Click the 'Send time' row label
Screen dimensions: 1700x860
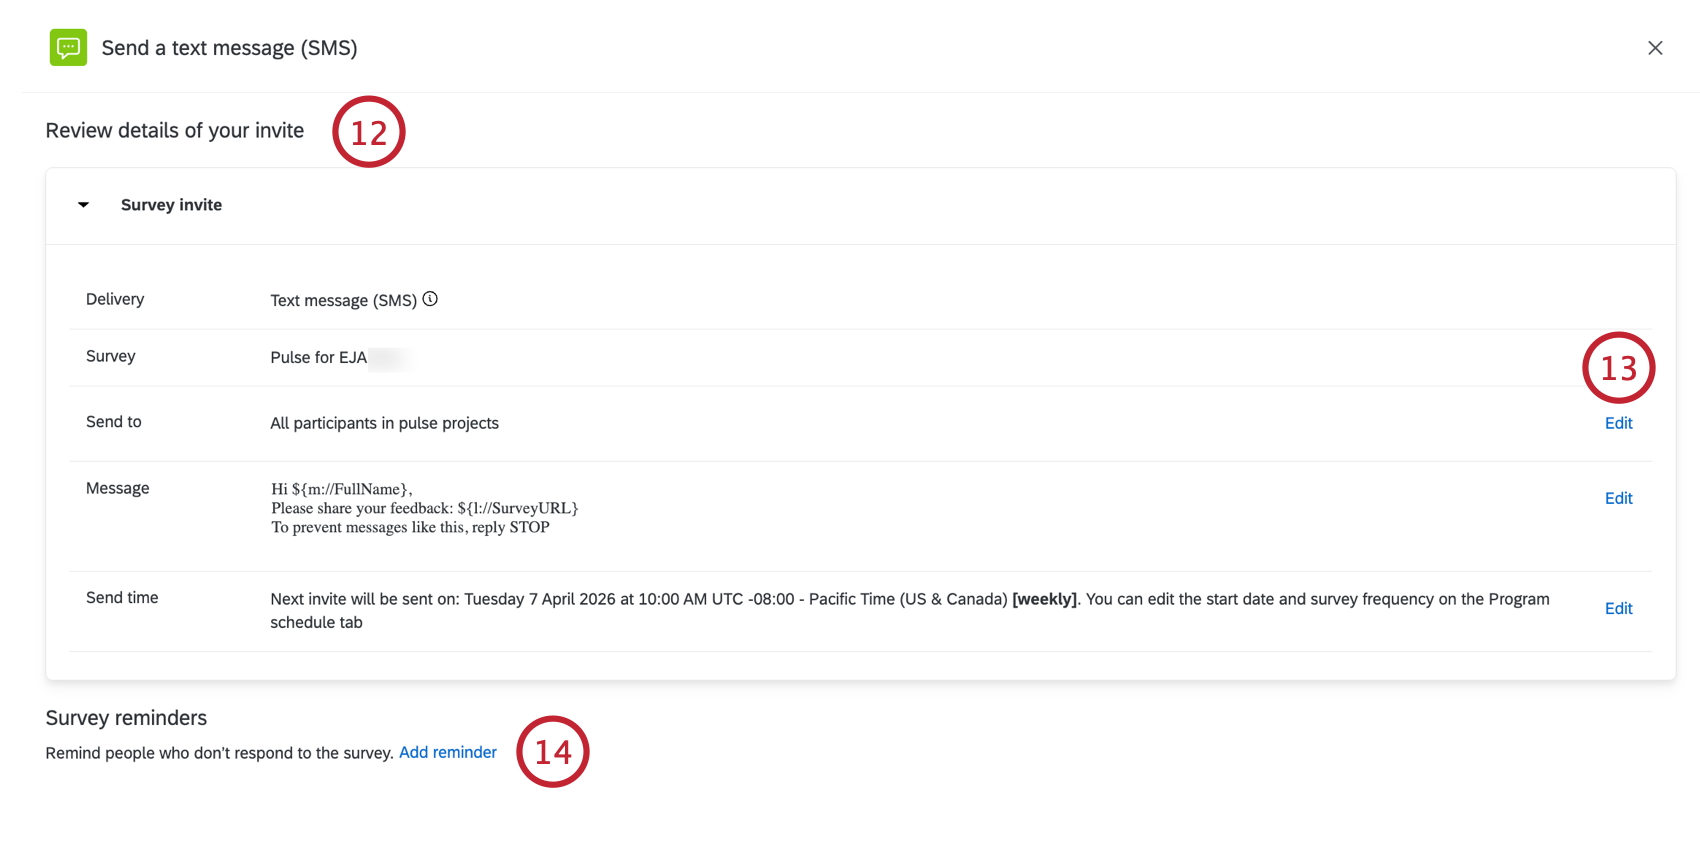click(122, 597)
